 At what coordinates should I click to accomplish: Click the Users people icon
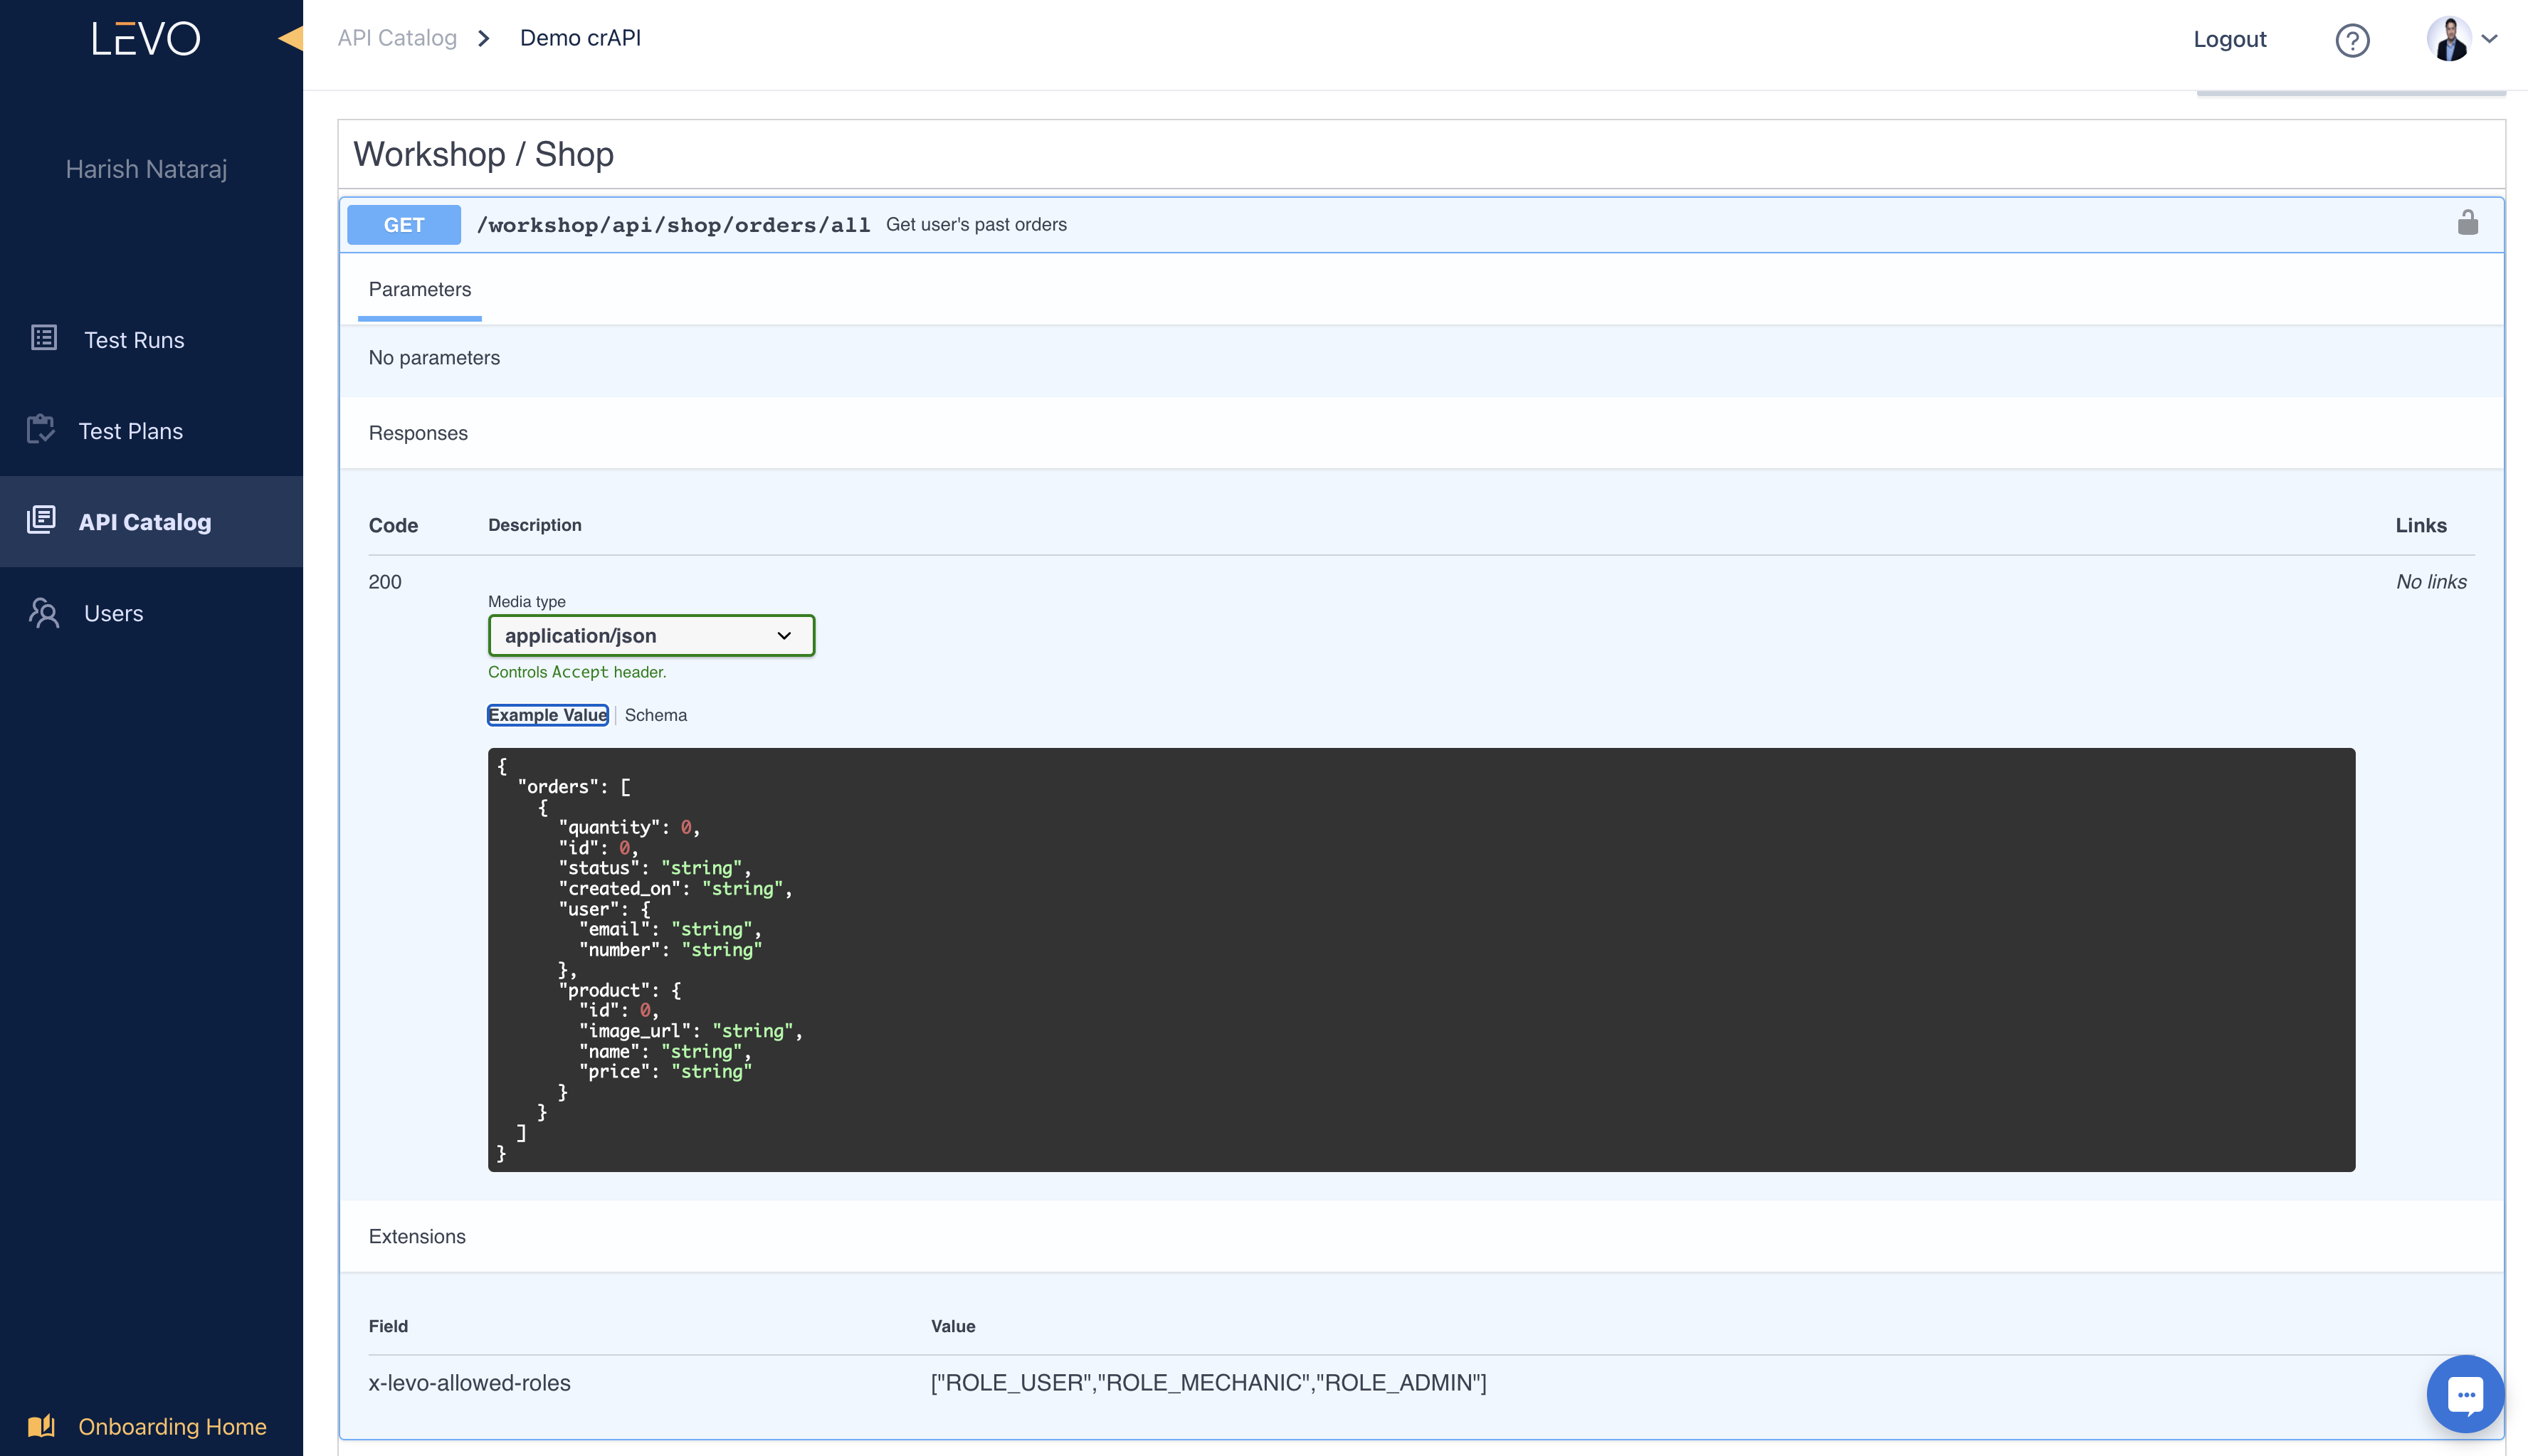tap(44, 612)
